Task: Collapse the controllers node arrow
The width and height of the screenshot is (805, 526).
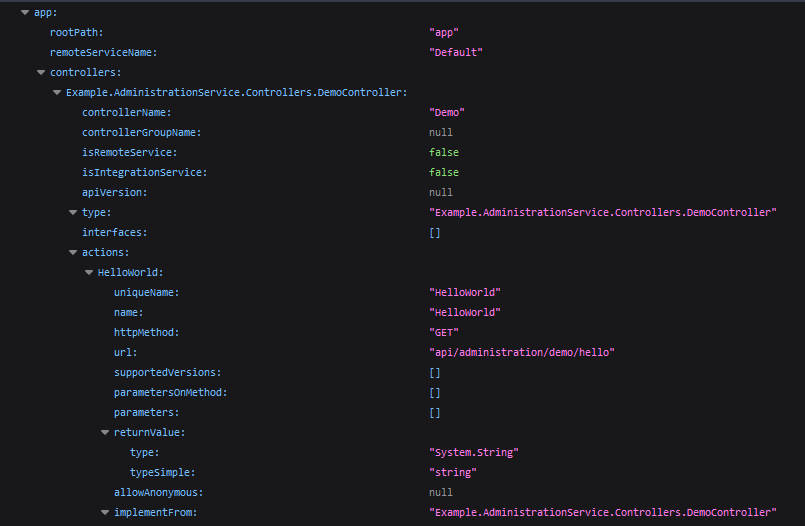Action: (x=41, y=73)
